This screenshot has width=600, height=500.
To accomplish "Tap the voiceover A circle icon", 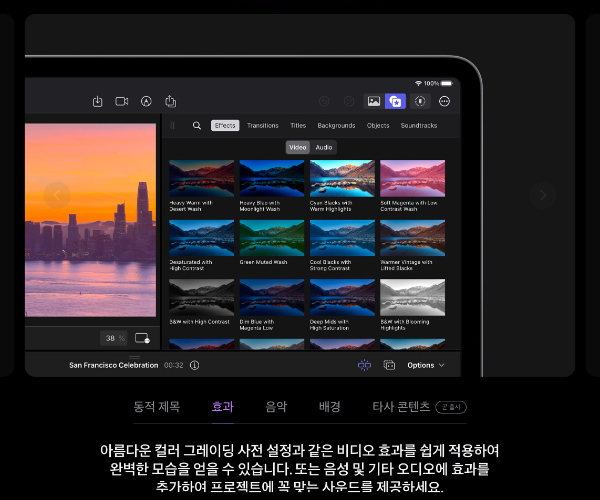I will click(146, 101).
